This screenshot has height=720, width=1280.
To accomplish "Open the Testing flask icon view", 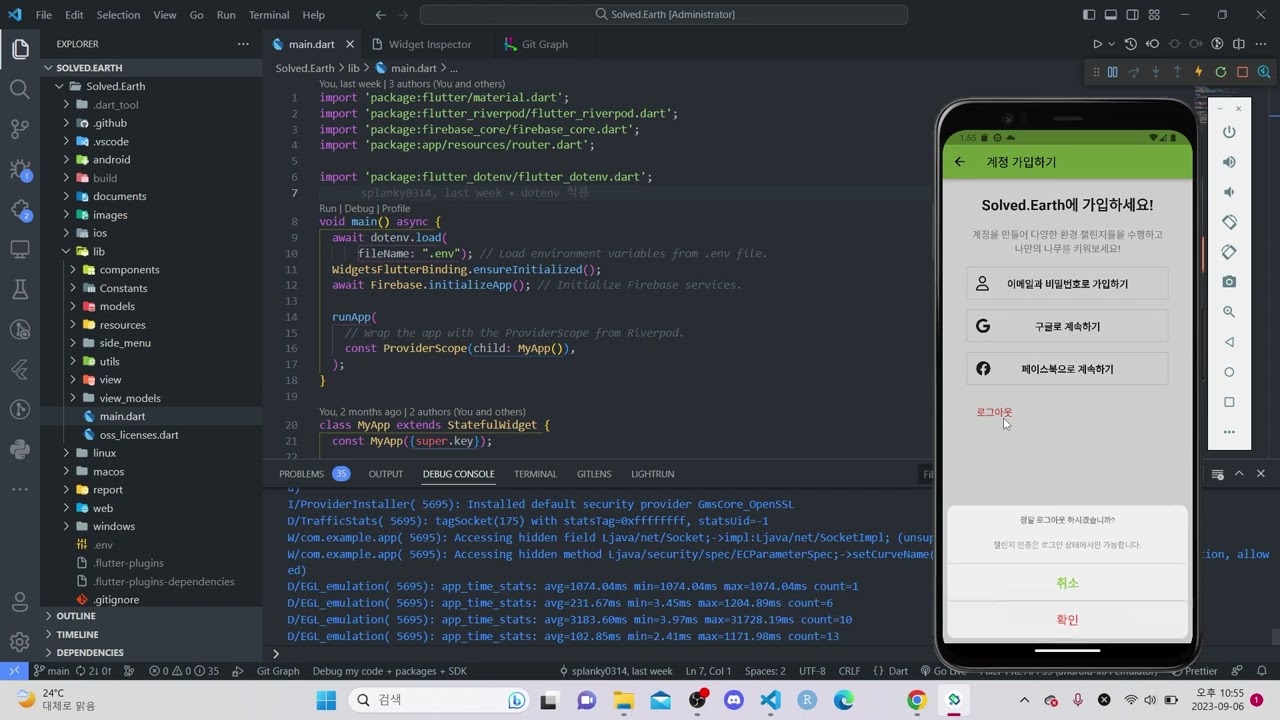I will point(20,289).
